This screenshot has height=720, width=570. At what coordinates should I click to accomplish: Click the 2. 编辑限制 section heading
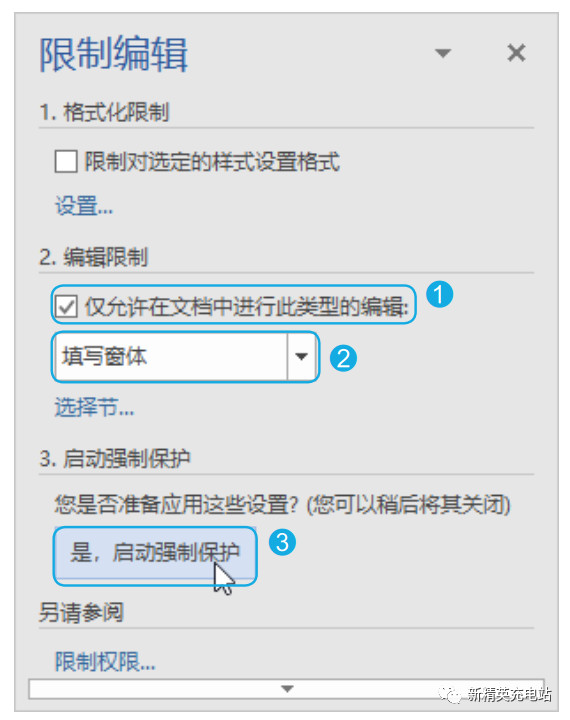[x=94, y=257]
